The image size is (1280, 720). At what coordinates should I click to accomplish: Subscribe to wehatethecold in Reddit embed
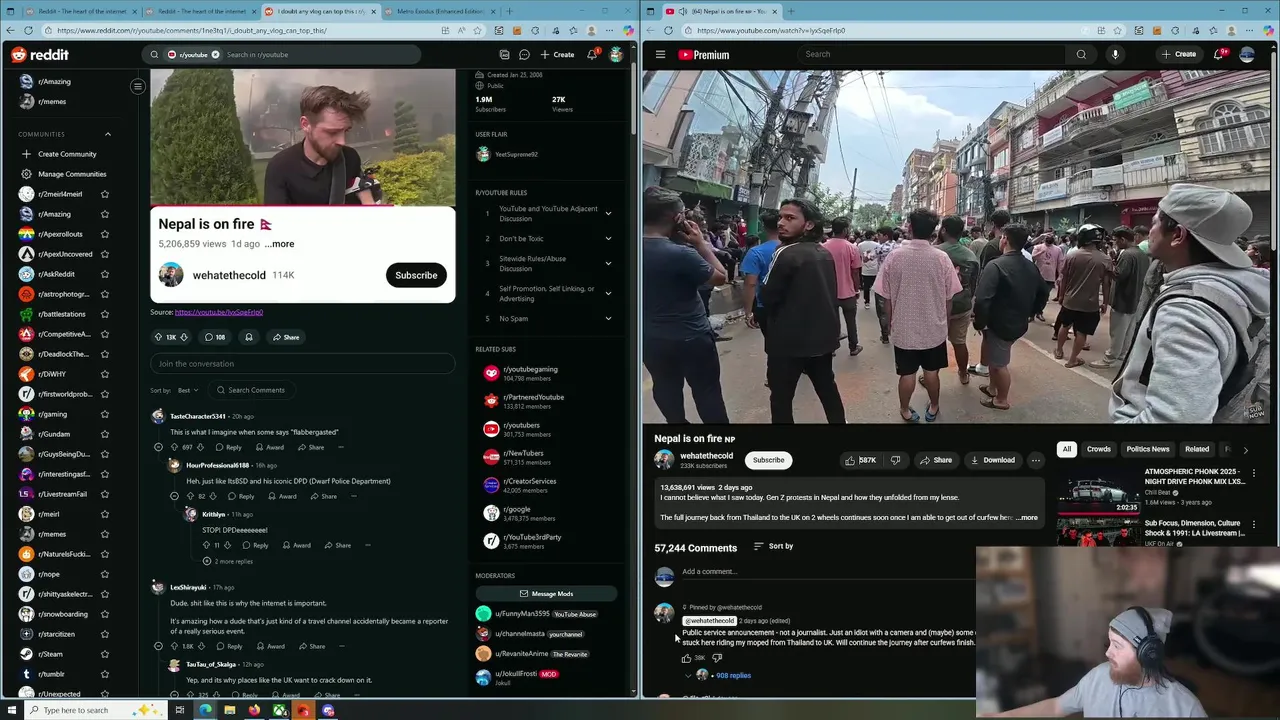tap(416, 276)
